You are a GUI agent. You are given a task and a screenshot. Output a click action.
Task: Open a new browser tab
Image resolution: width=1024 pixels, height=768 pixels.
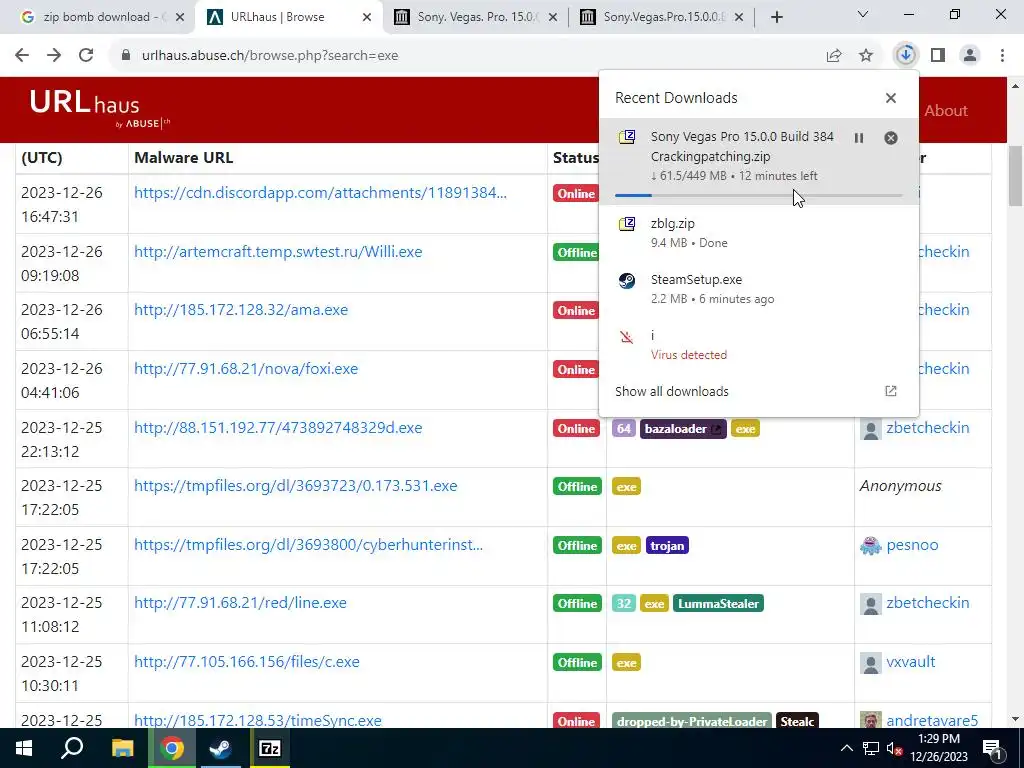pos(776,17)
